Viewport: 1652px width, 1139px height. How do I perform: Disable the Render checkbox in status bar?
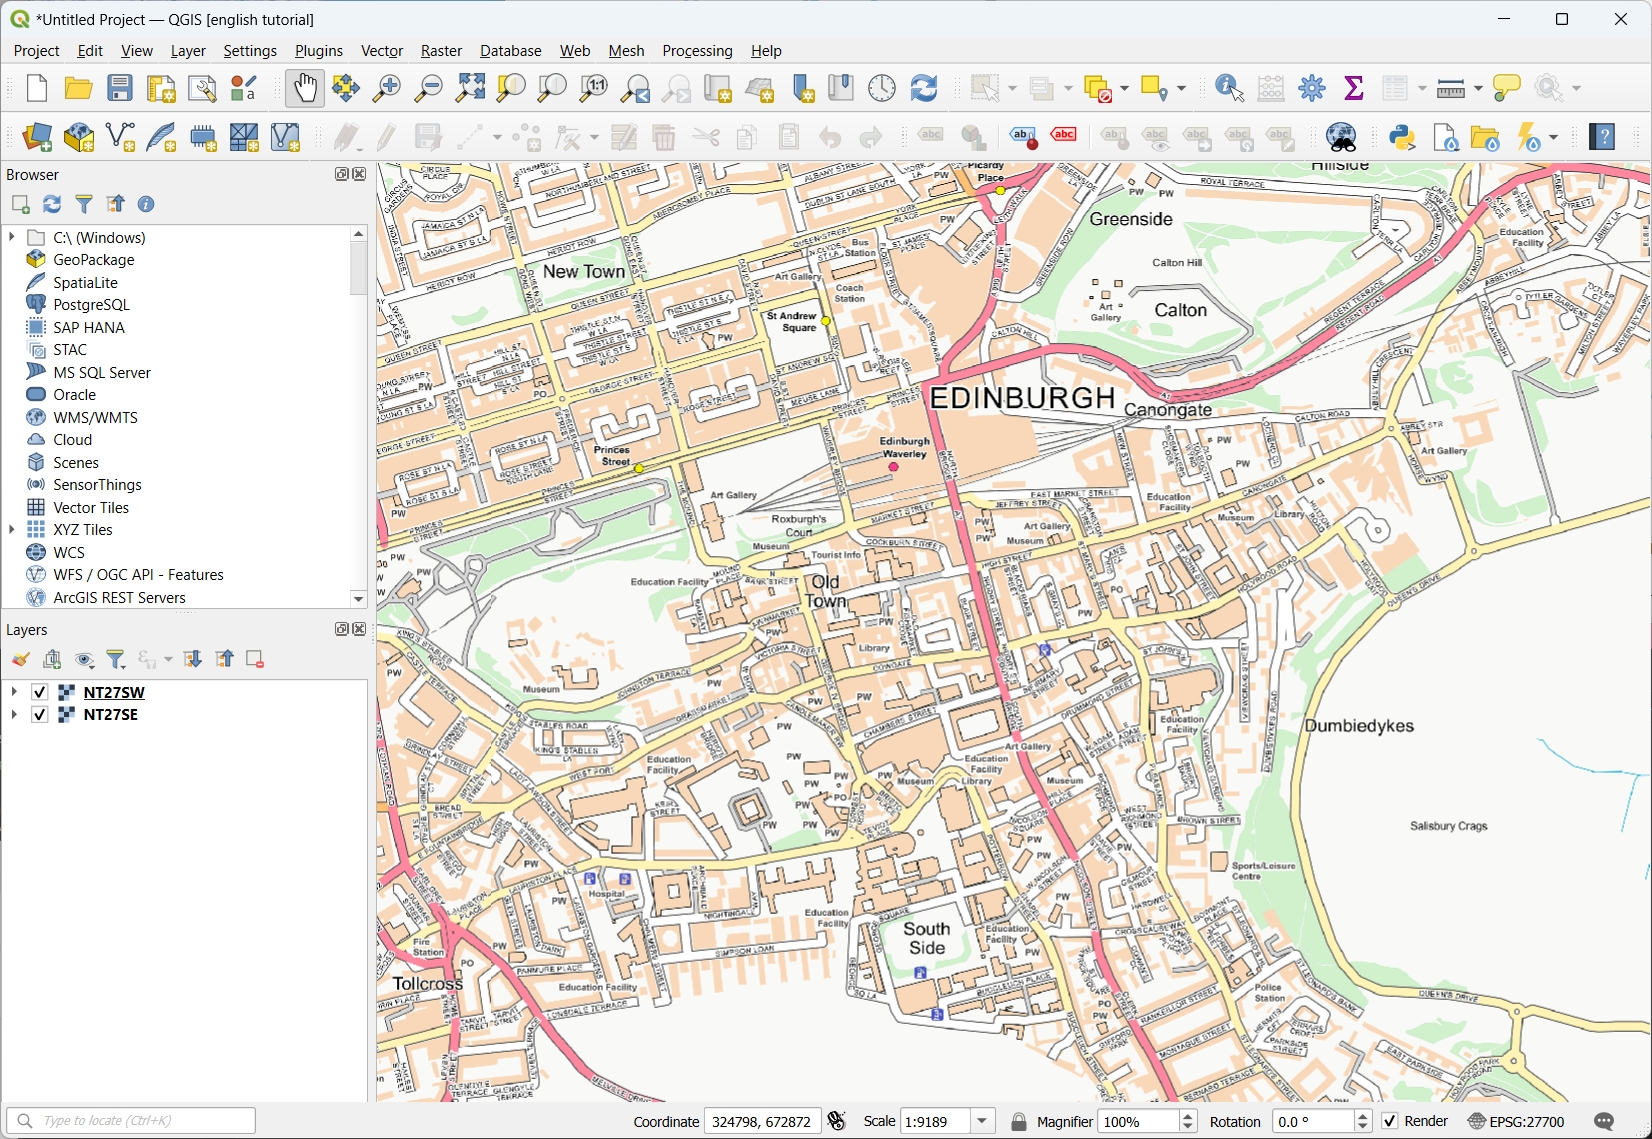click(x=1390, y=1121)
